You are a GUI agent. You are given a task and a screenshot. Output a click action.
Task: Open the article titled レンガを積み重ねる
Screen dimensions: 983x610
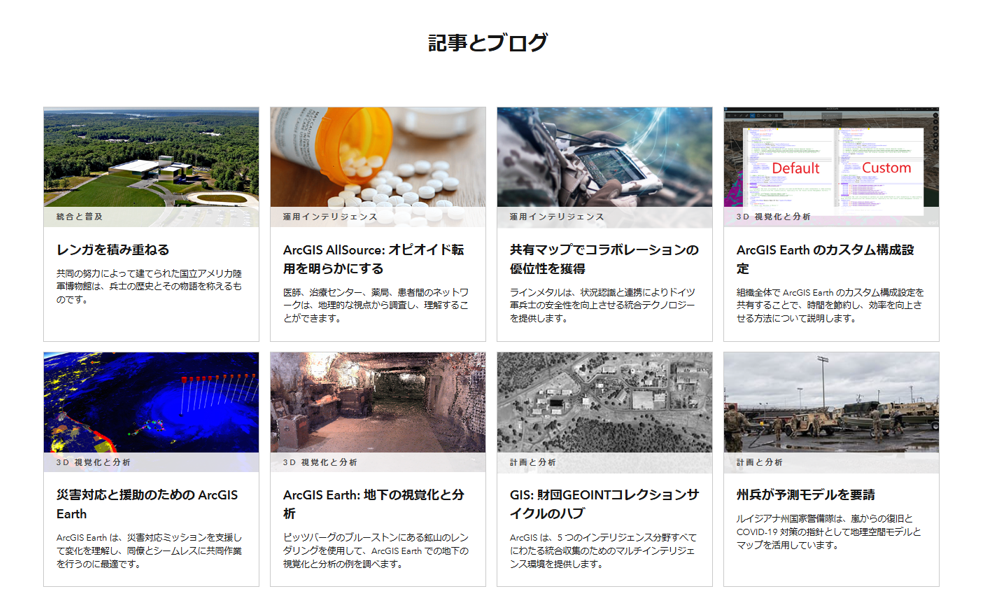pos(113,250)
